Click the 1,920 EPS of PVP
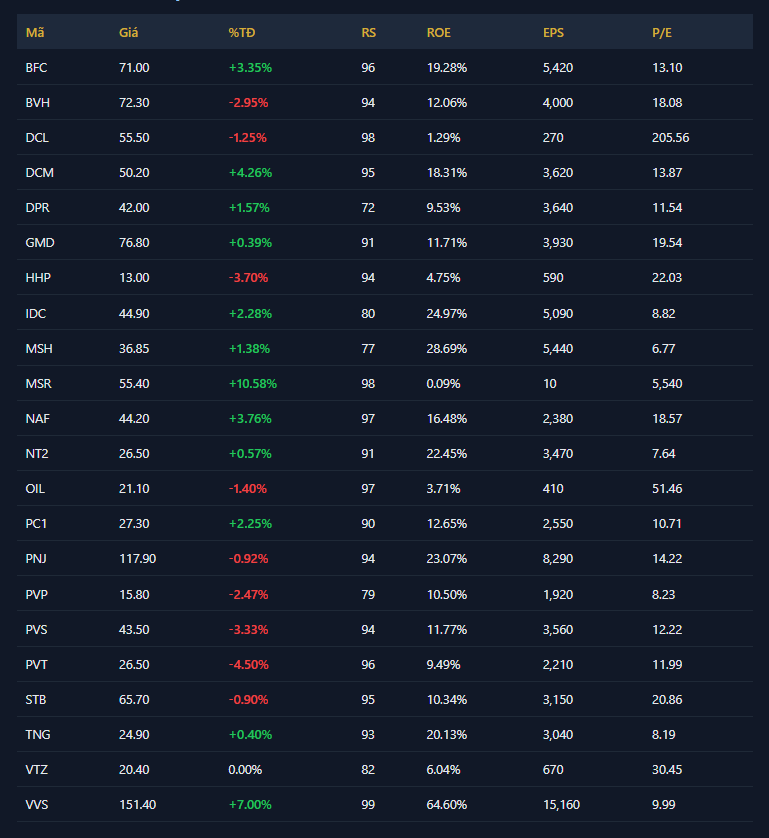Screen dimensions: 769x838 (x=558, y=595)
